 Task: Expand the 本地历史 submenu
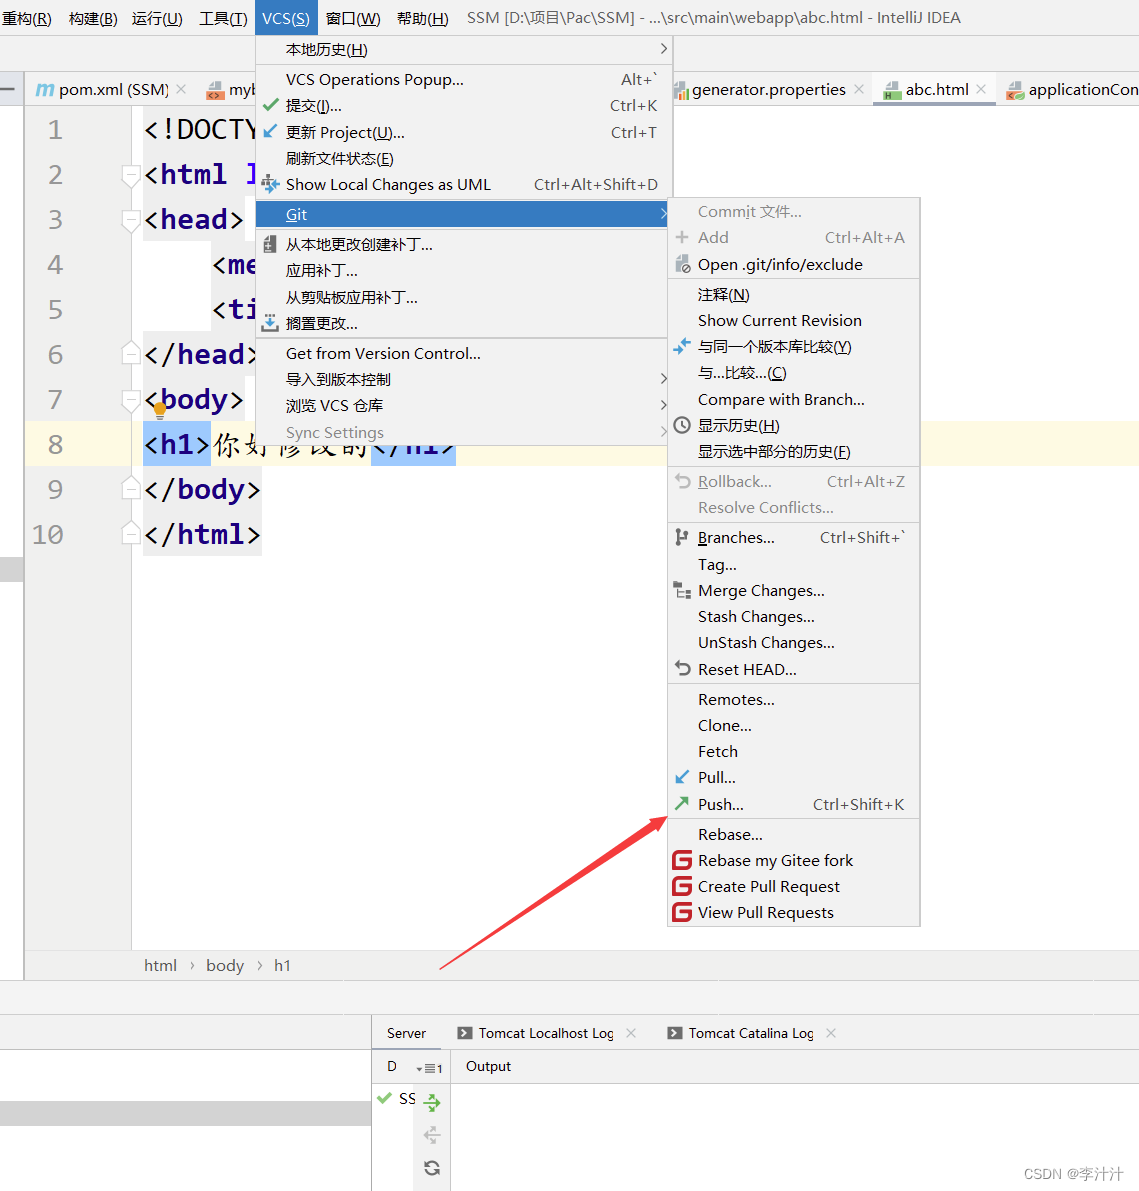point(464,49)
